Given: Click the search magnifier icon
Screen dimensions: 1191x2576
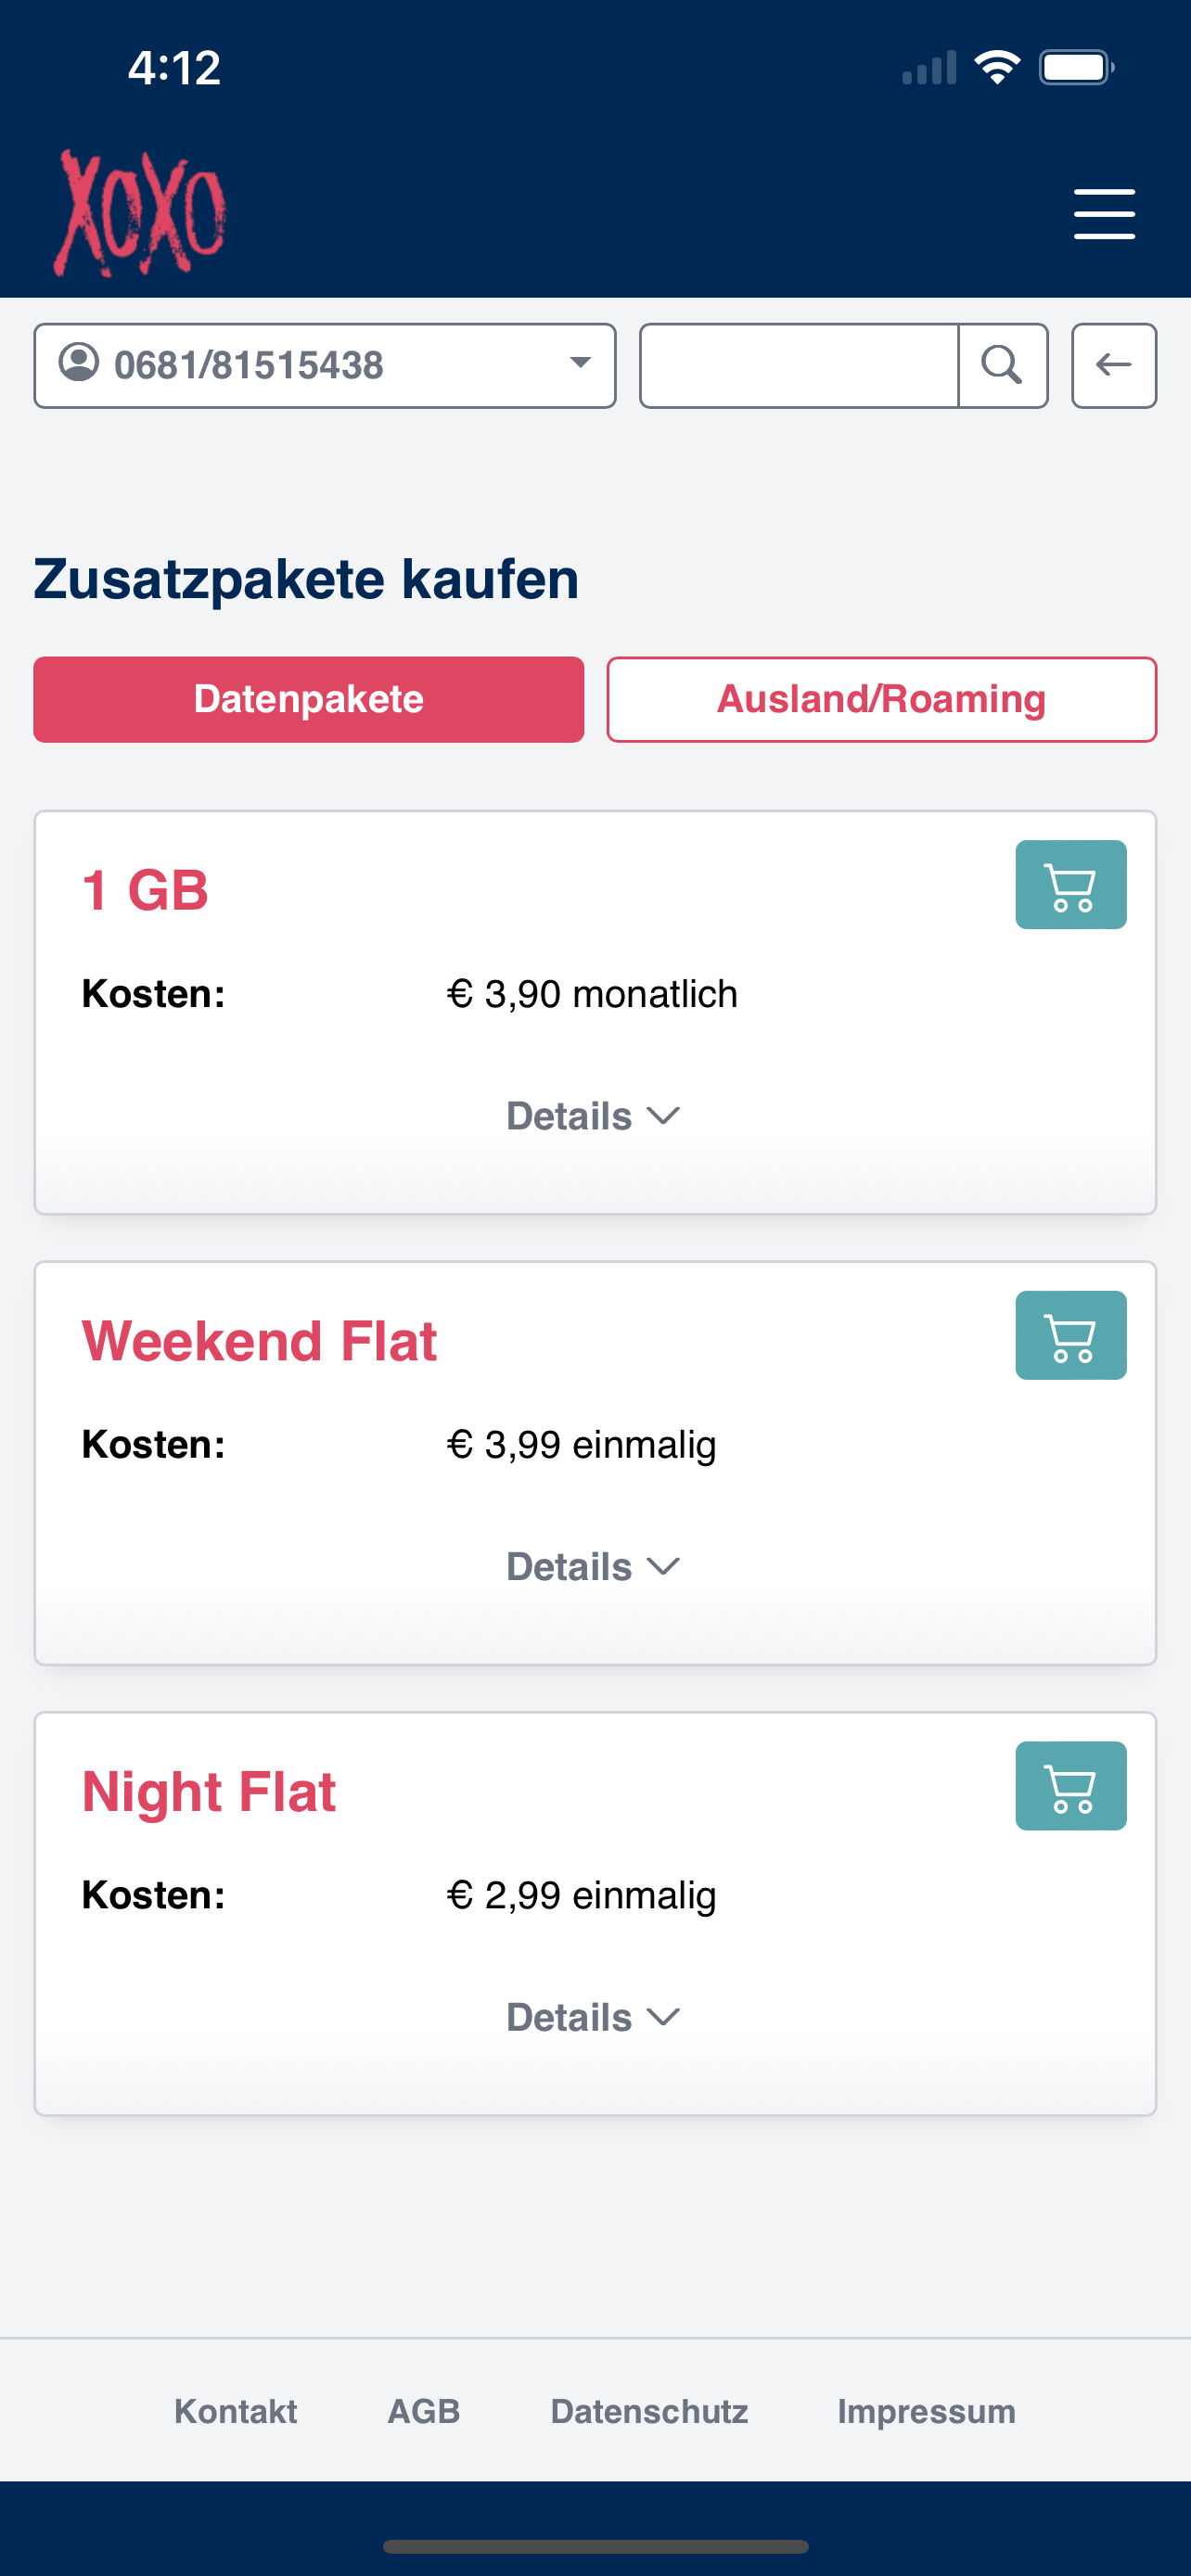Looking at the screenshot, I should click(1003, 366).
